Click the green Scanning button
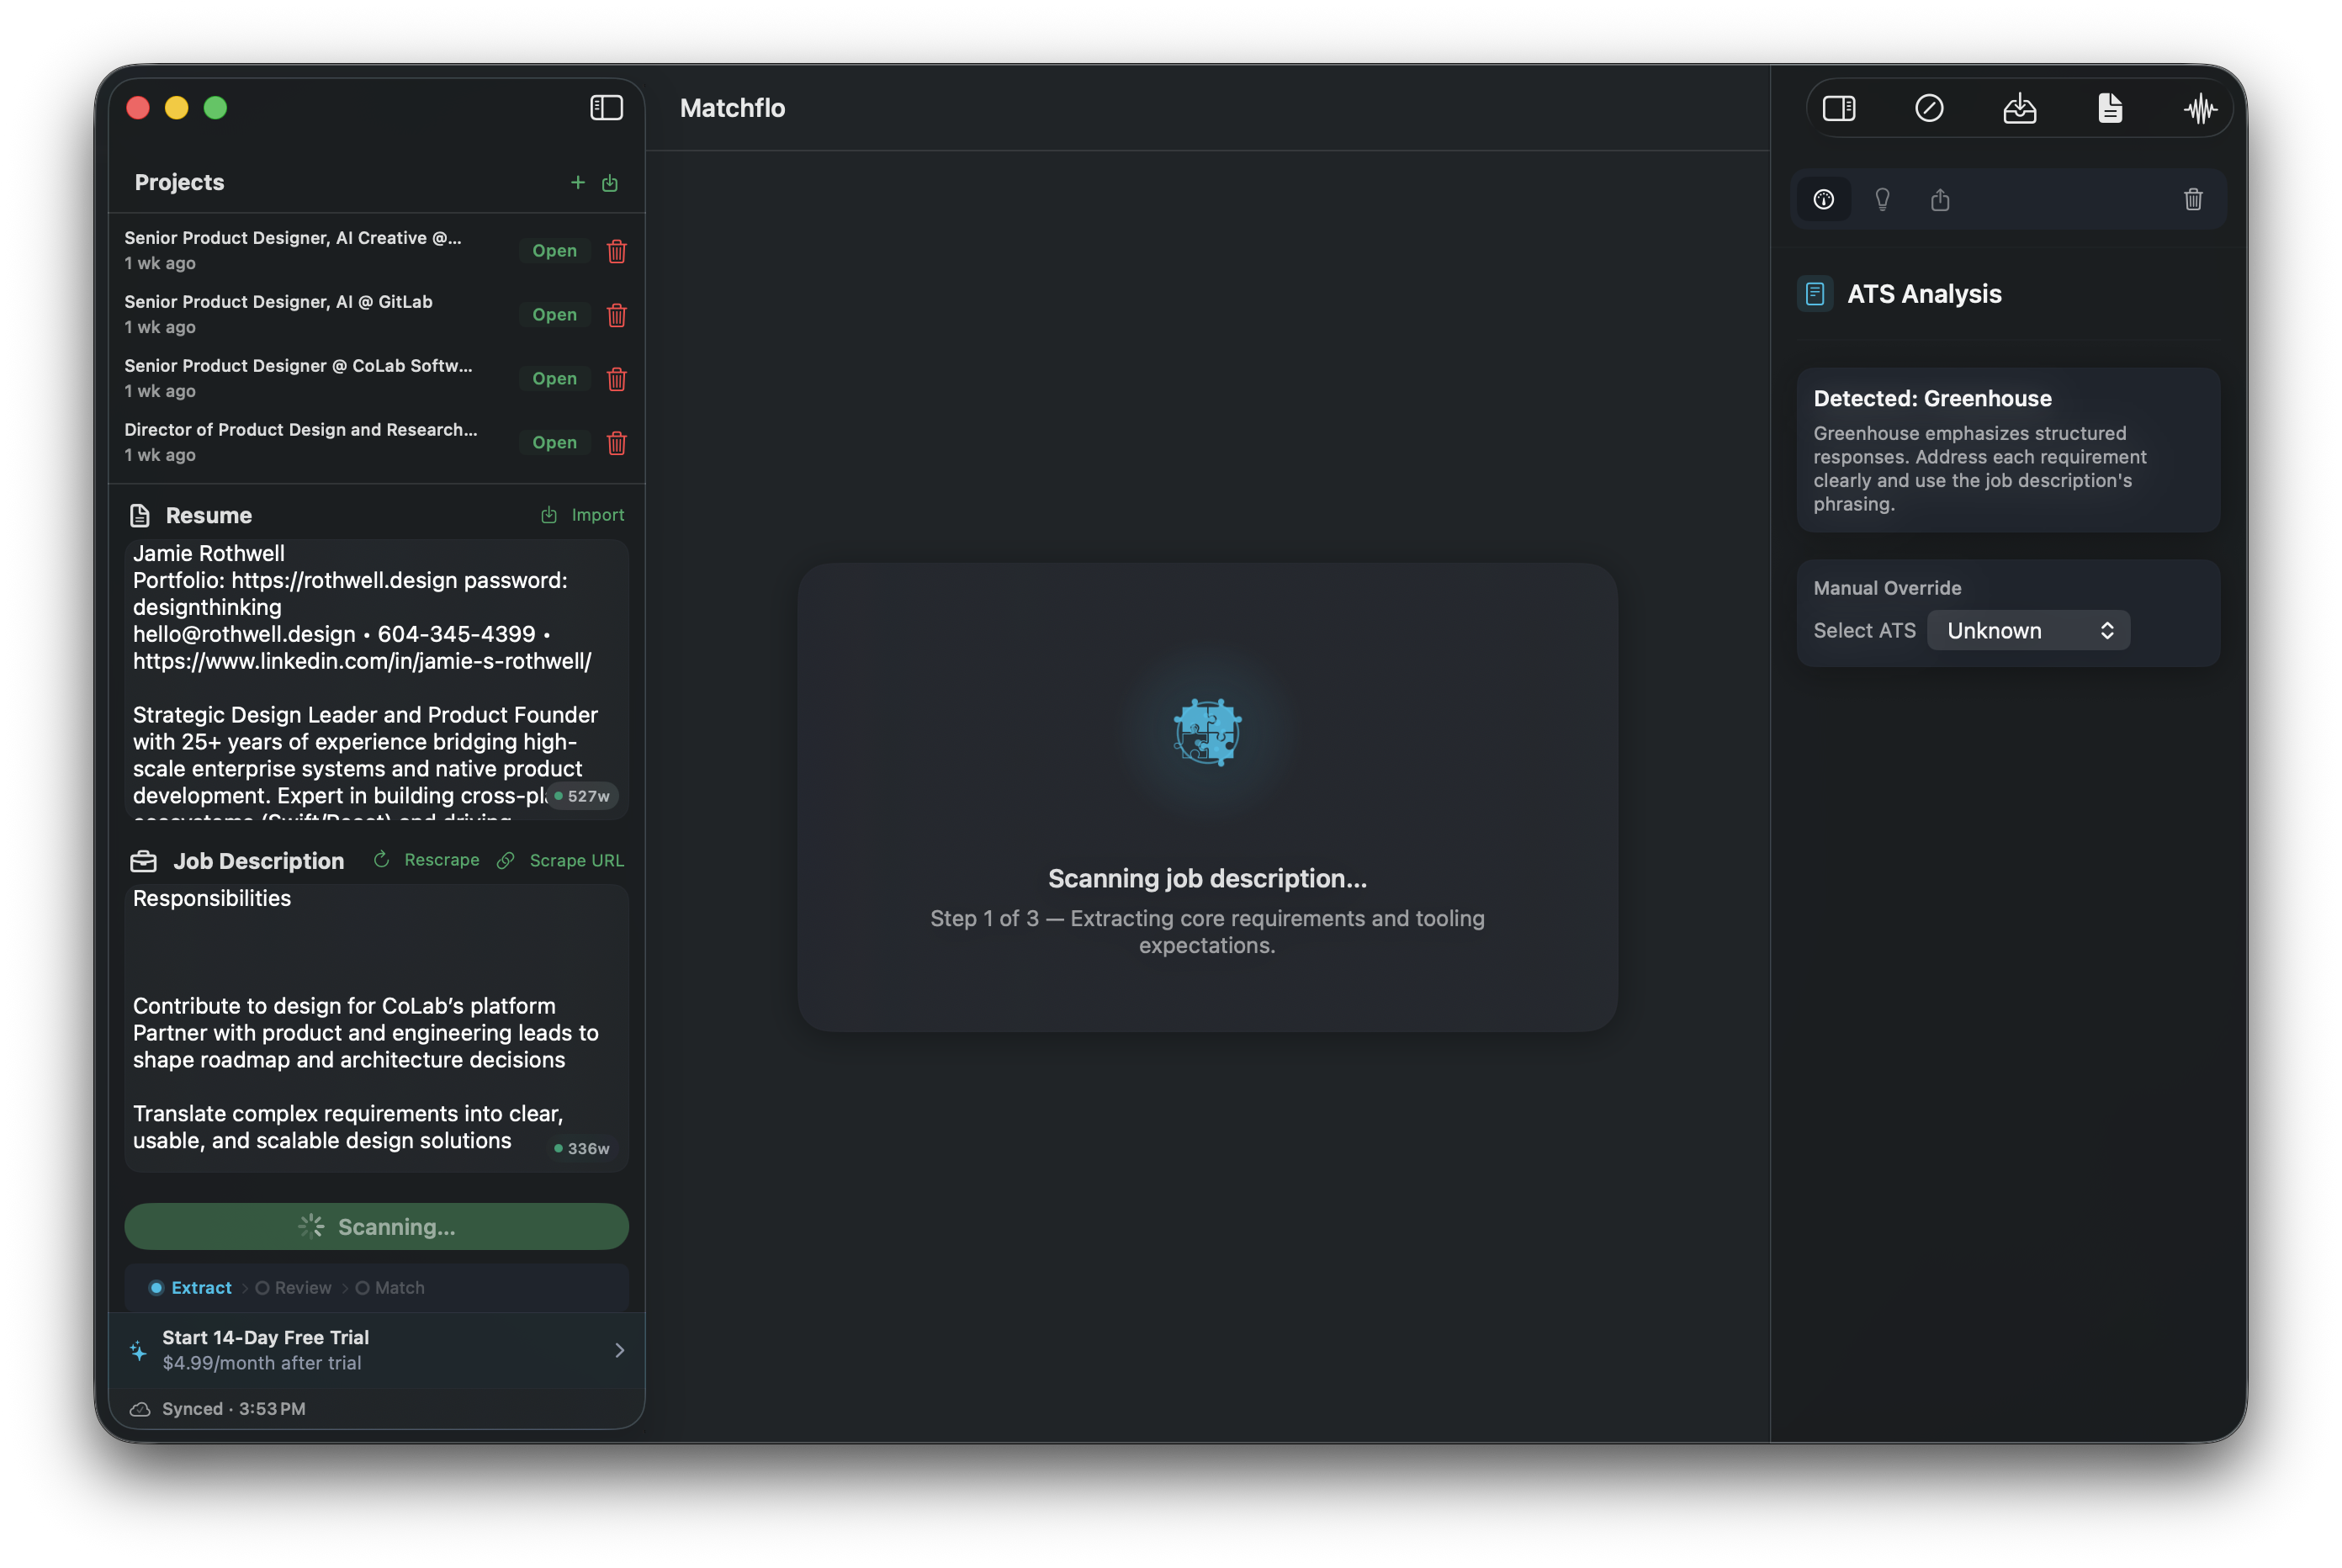The height and width of the screenshot is (1568, 2342). tap(377, 1227)
